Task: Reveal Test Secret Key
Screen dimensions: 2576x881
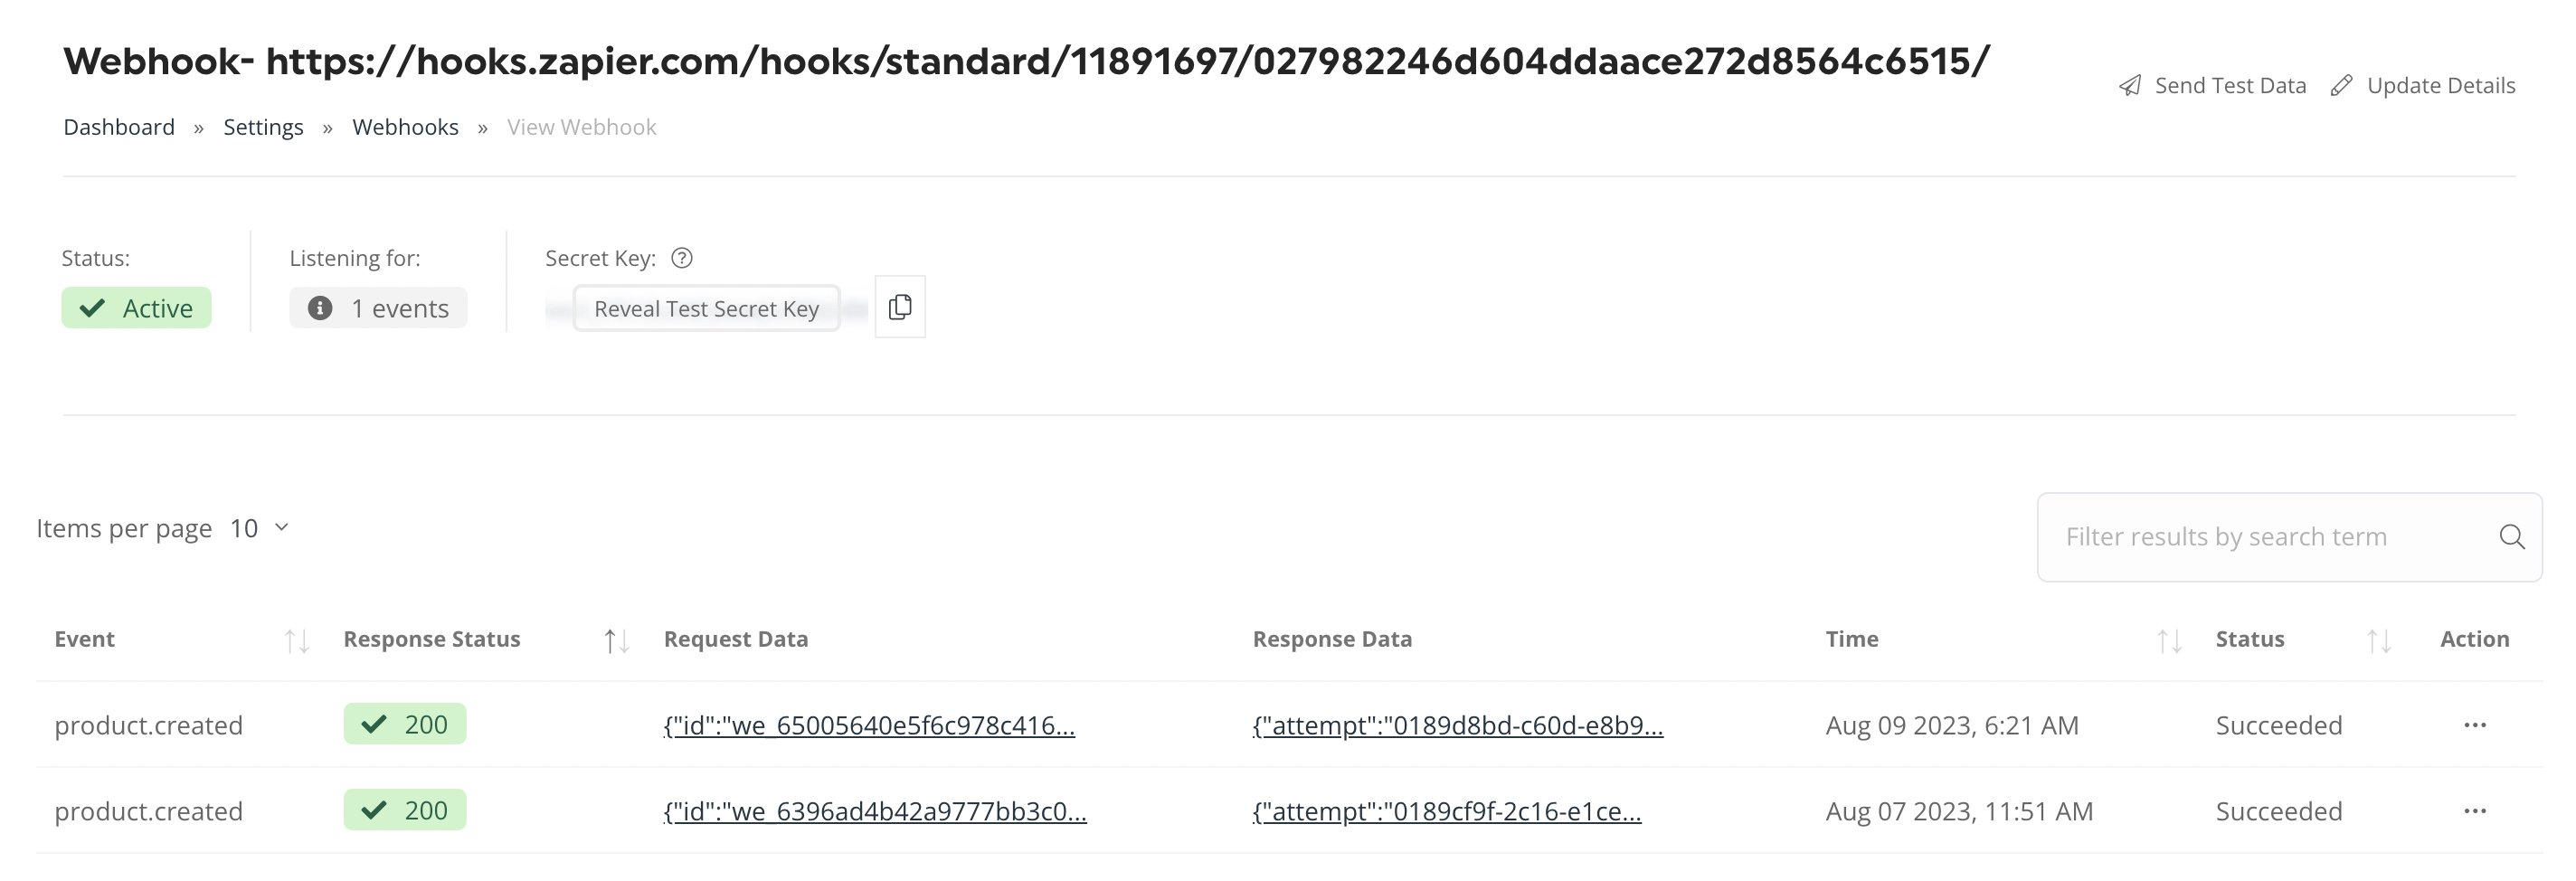Action: pyautogui.click(x=706, y=308)
